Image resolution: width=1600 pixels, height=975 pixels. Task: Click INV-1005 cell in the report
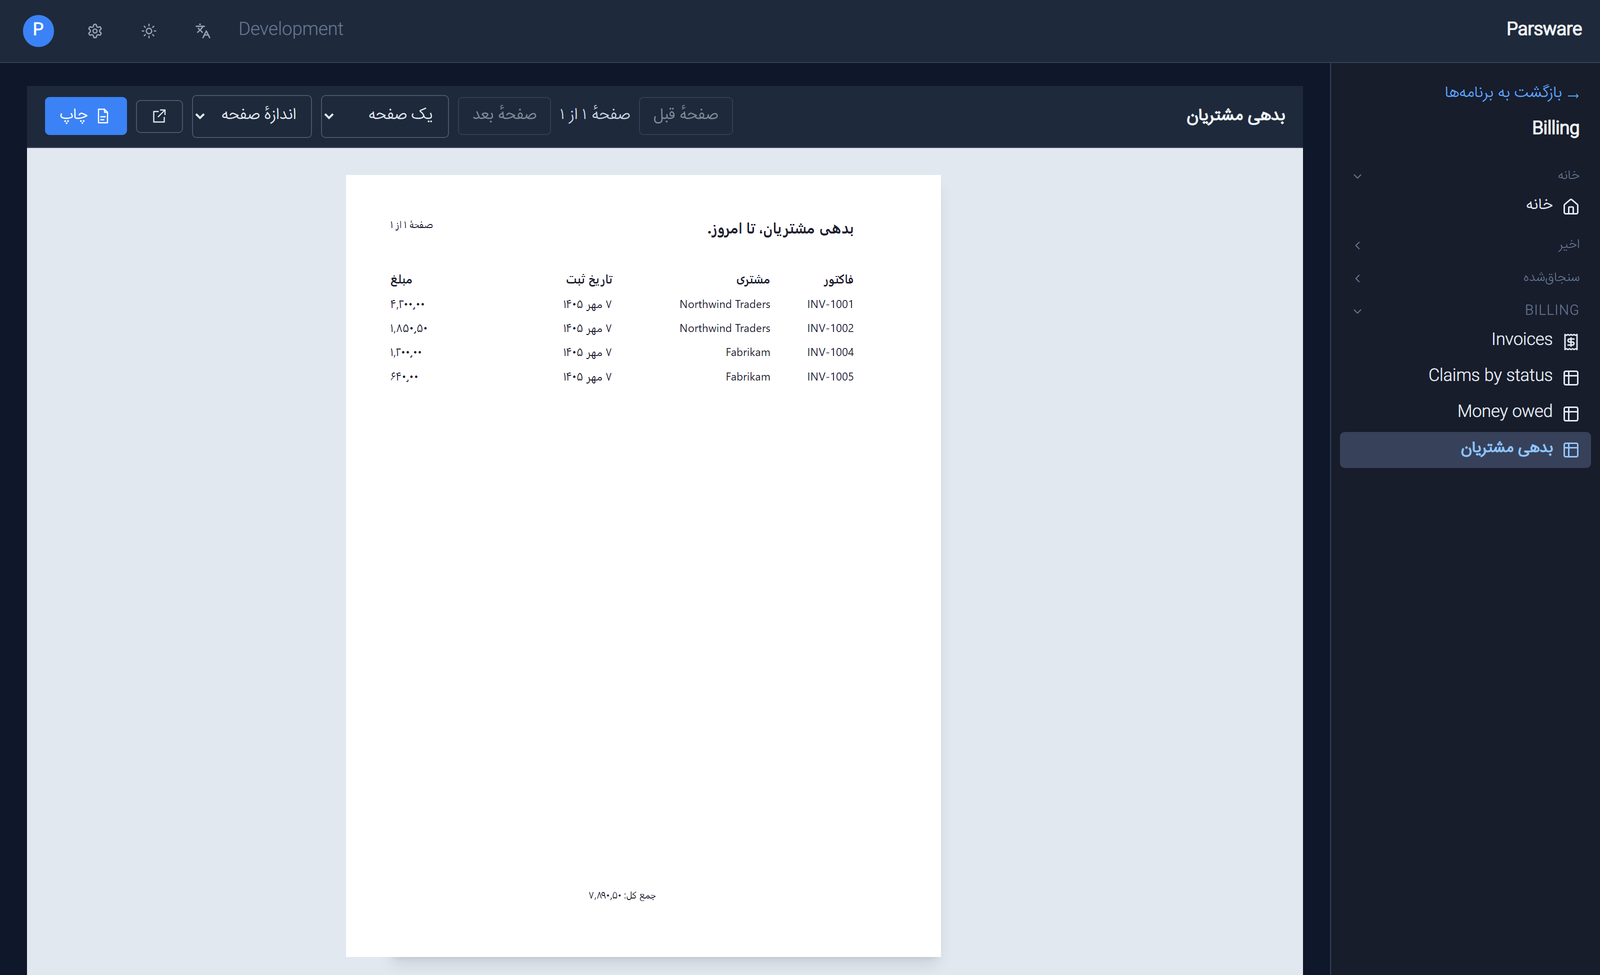[830, 377]
